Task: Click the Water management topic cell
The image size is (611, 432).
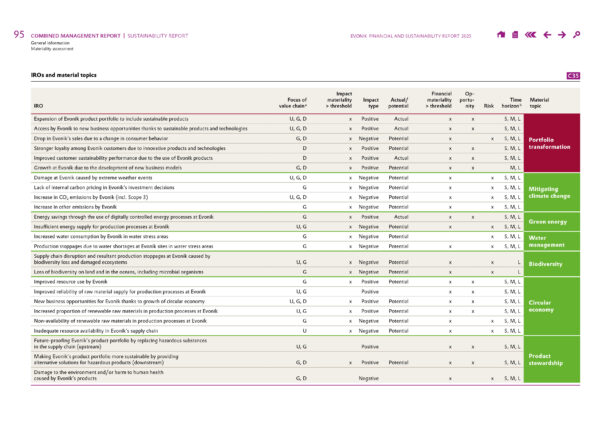Action: click(548, 241)
